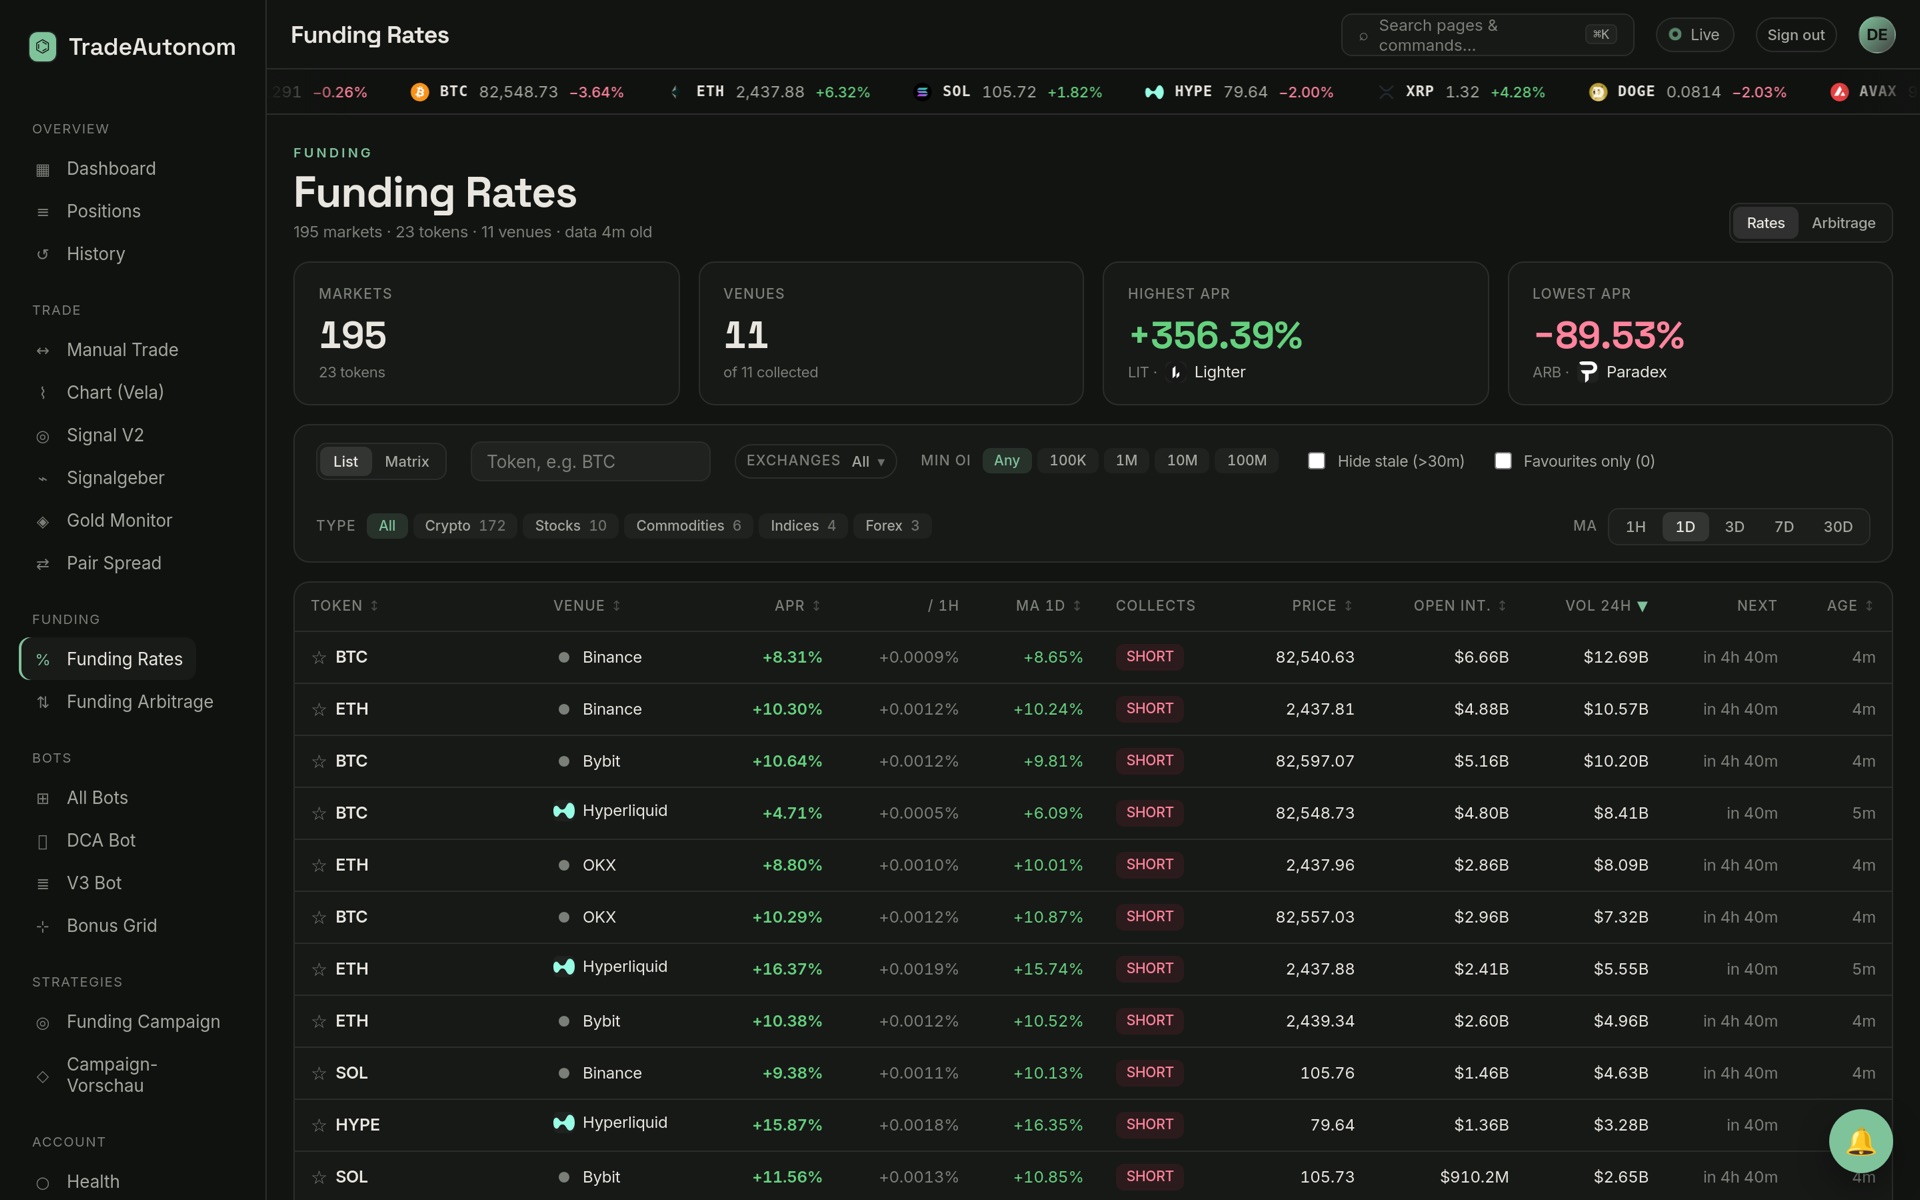The image size is (1920, 1200).
Task: Click the Paradex venue in Lowest APR card
Action: click(1622, 372)
